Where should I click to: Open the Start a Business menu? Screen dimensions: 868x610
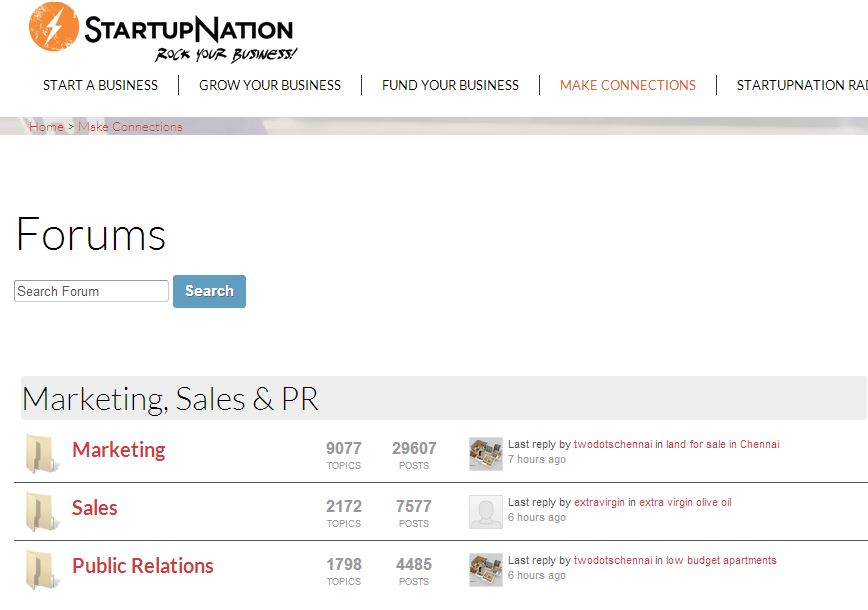click(100, 85)
